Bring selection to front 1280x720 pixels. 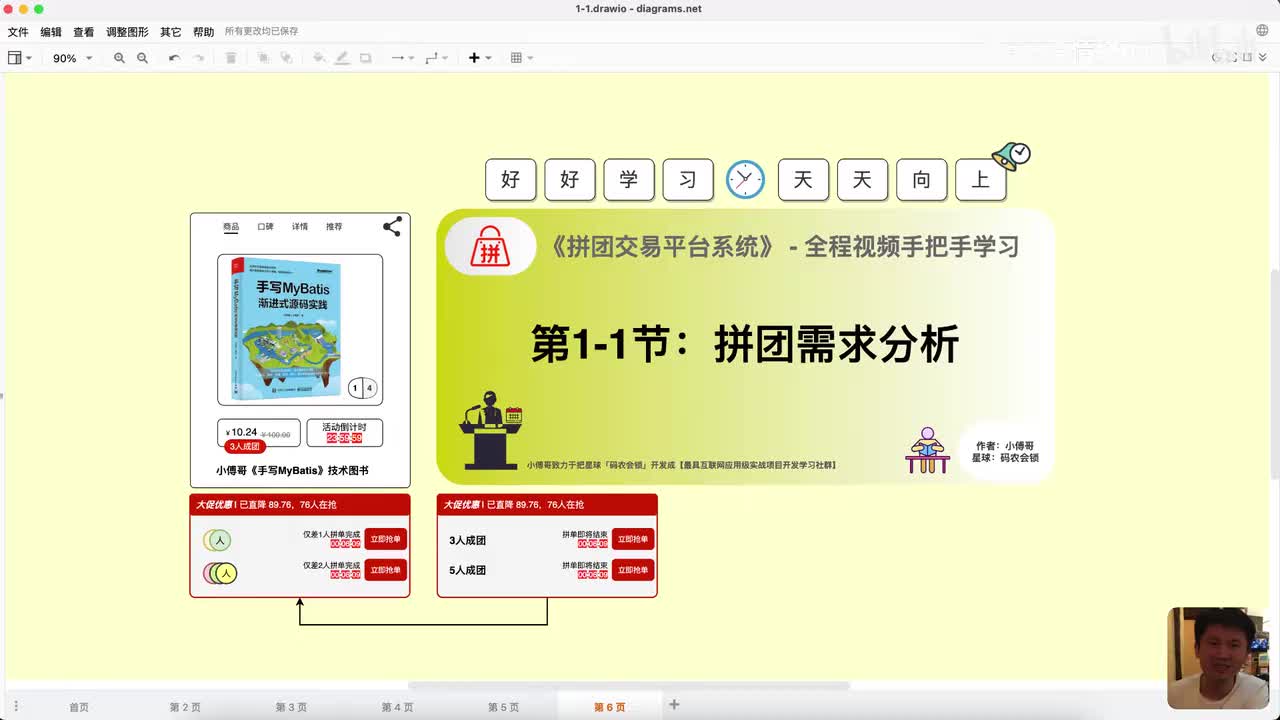pos(264,58)
